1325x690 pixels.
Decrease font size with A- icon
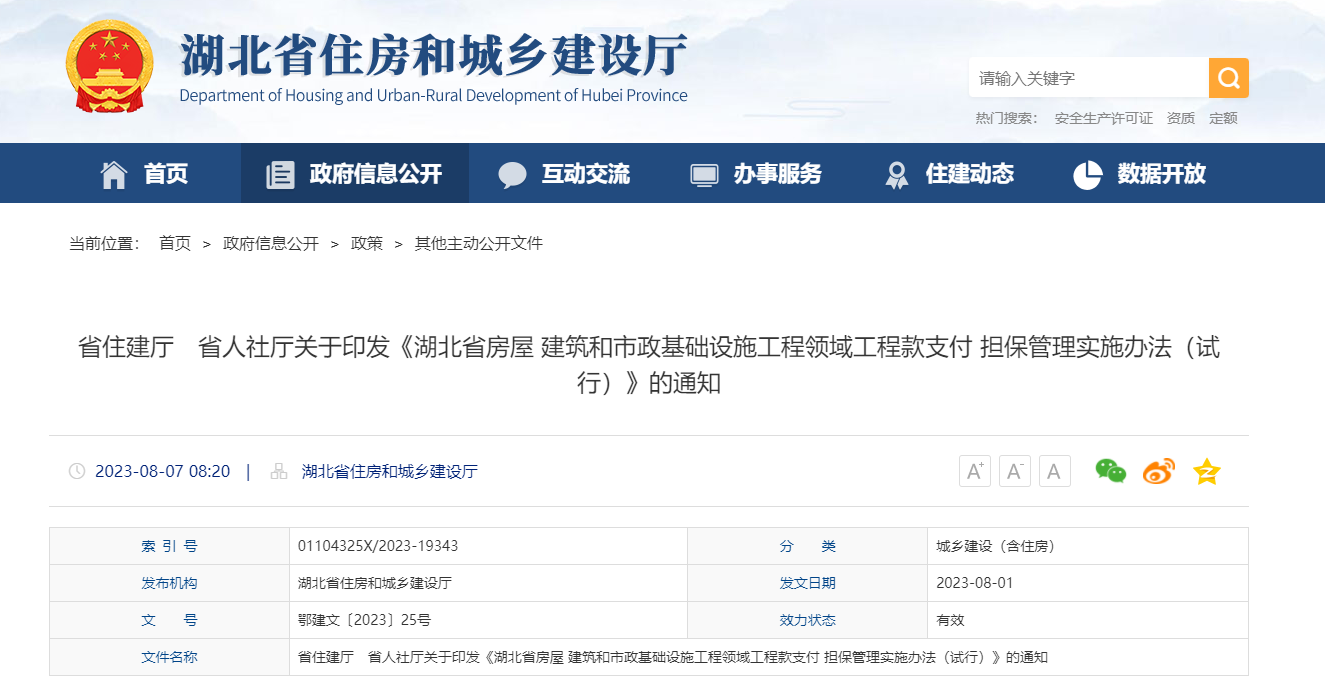(1015, 471)
